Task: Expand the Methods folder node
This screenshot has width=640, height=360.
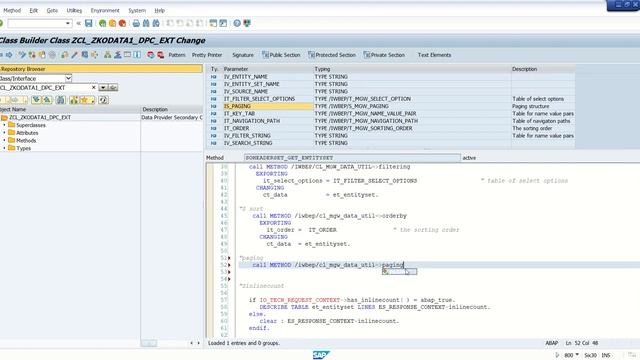Action: pos(4,140)
